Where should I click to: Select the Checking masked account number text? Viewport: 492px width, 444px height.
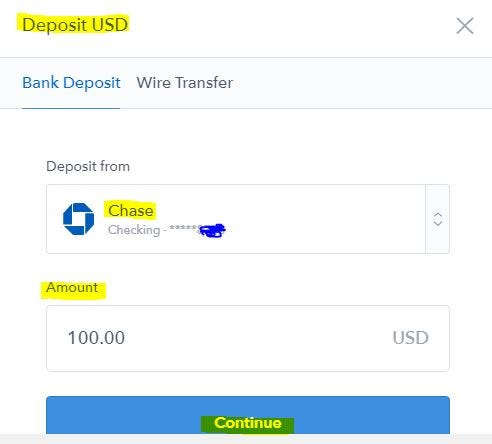[x=167, y=230]
